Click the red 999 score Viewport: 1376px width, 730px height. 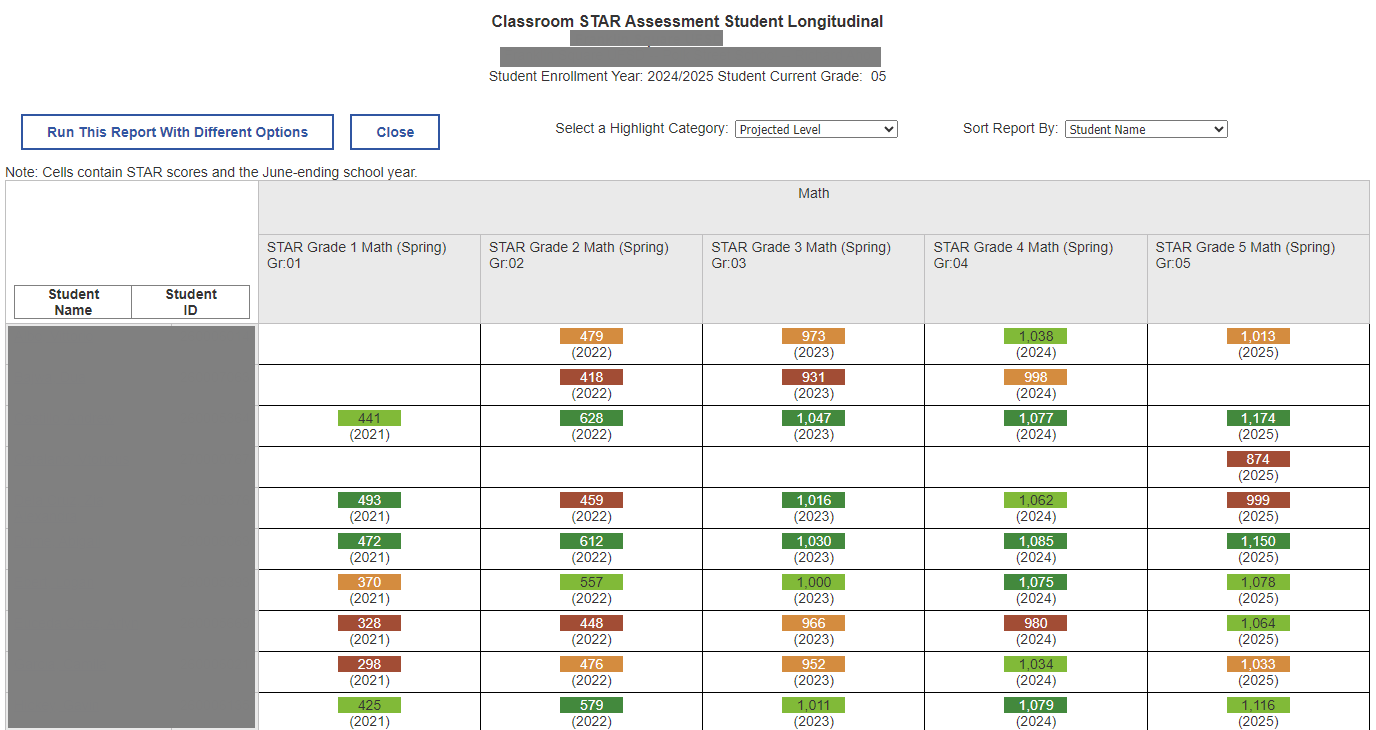[1258, 500]
